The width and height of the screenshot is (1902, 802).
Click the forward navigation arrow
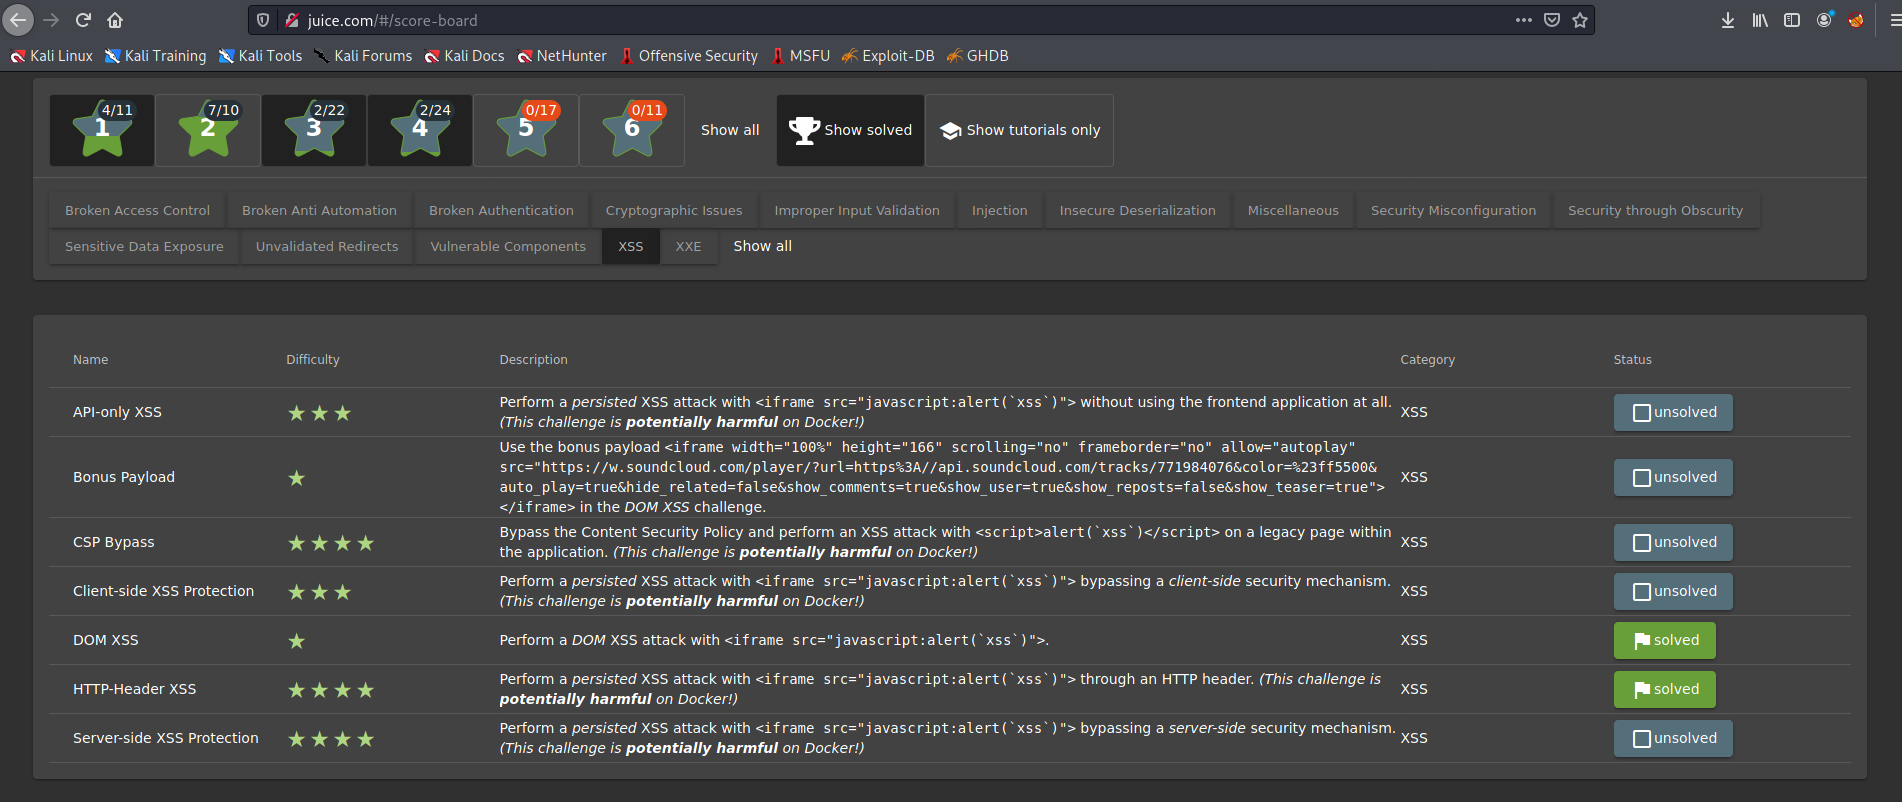tap(51, 20)
